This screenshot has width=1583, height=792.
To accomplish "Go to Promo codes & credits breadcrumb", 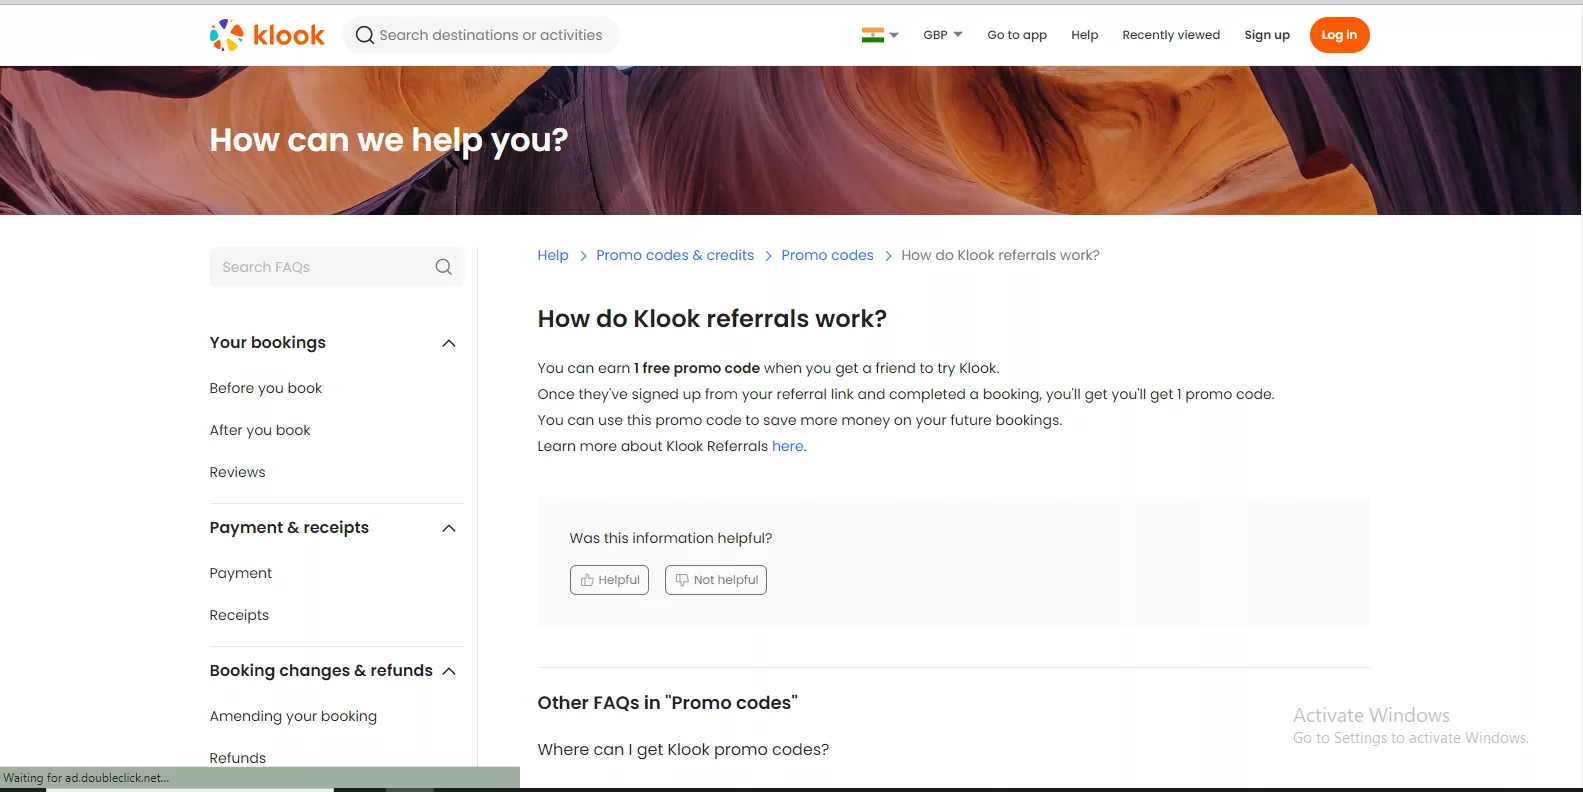I will [675, 255].
